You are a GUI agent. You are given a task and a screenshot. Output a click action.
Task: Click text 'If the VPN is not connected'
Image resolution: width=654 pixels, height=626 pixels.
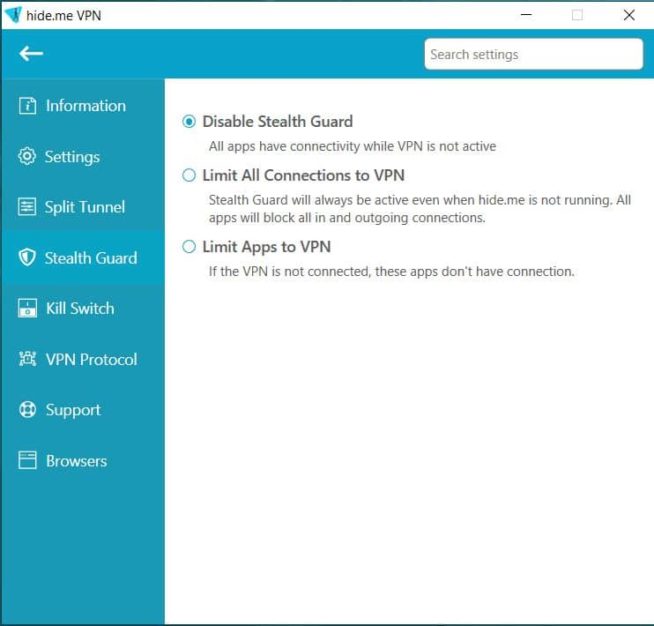391,272
